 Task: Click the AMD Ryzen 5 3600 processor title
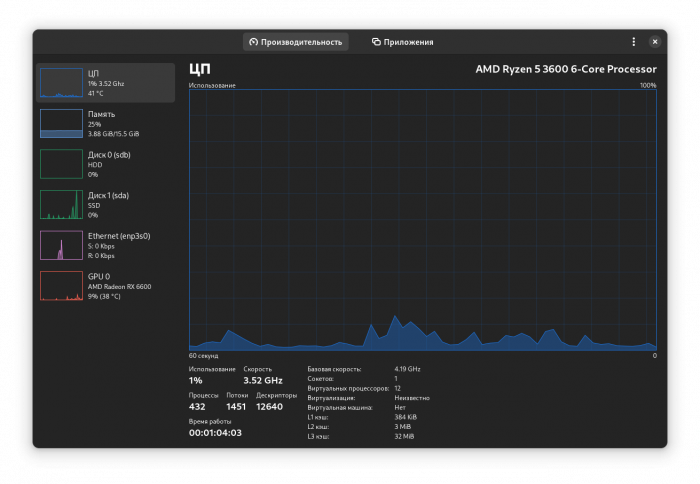click(x=566, y=69)
